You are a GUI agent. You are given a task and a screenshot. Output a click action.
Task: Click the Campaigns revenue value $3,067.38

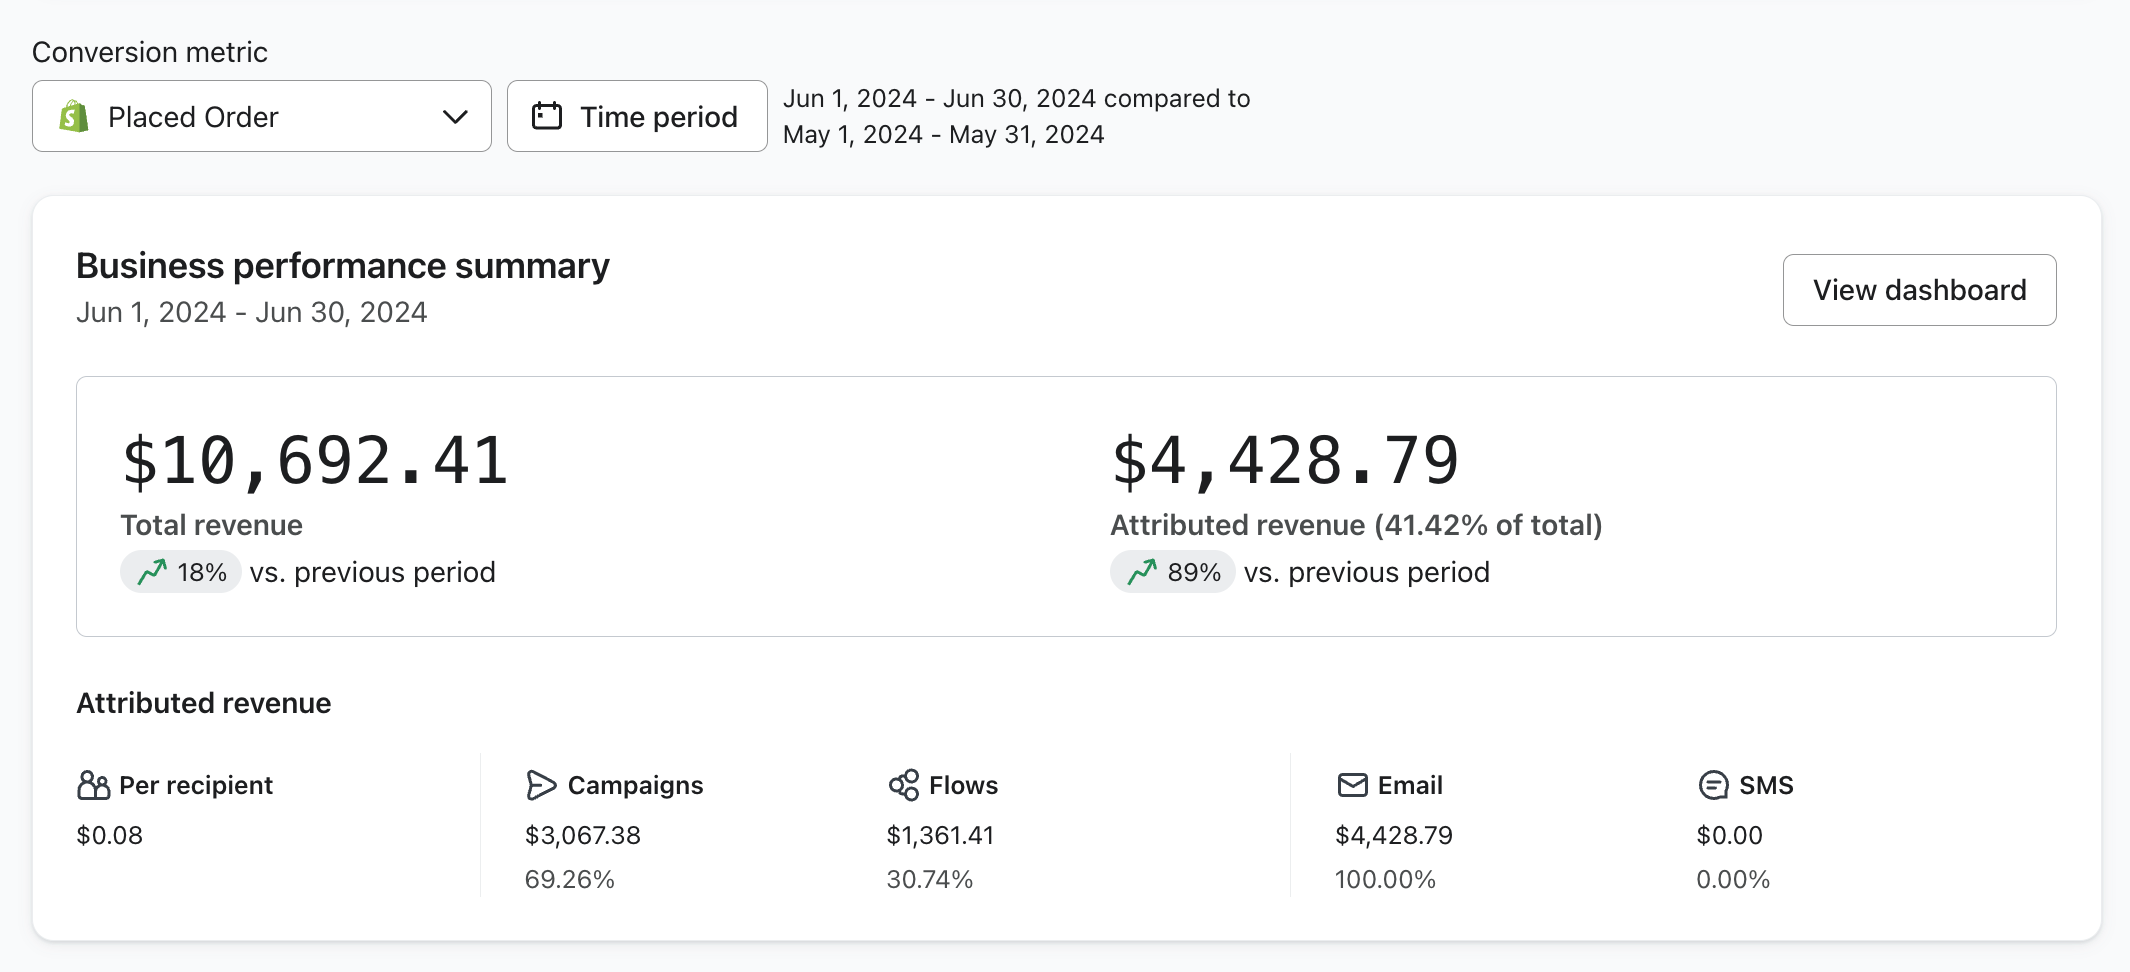tap(583, 835)
